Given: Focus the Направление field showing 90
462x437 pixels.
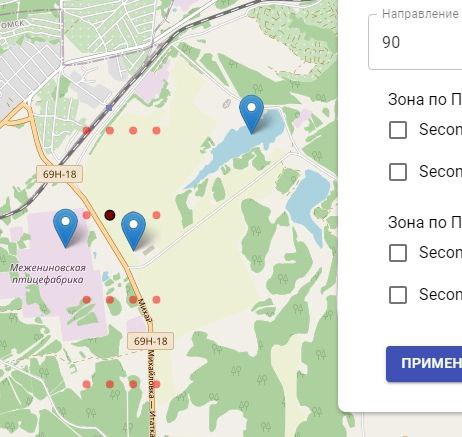Looking at the screenshot, I should (415, 42).
